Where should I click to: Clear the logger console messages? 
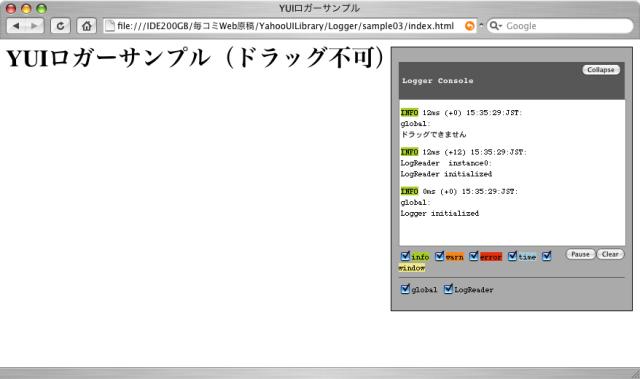pyautogui.click(x=610, y=254)
